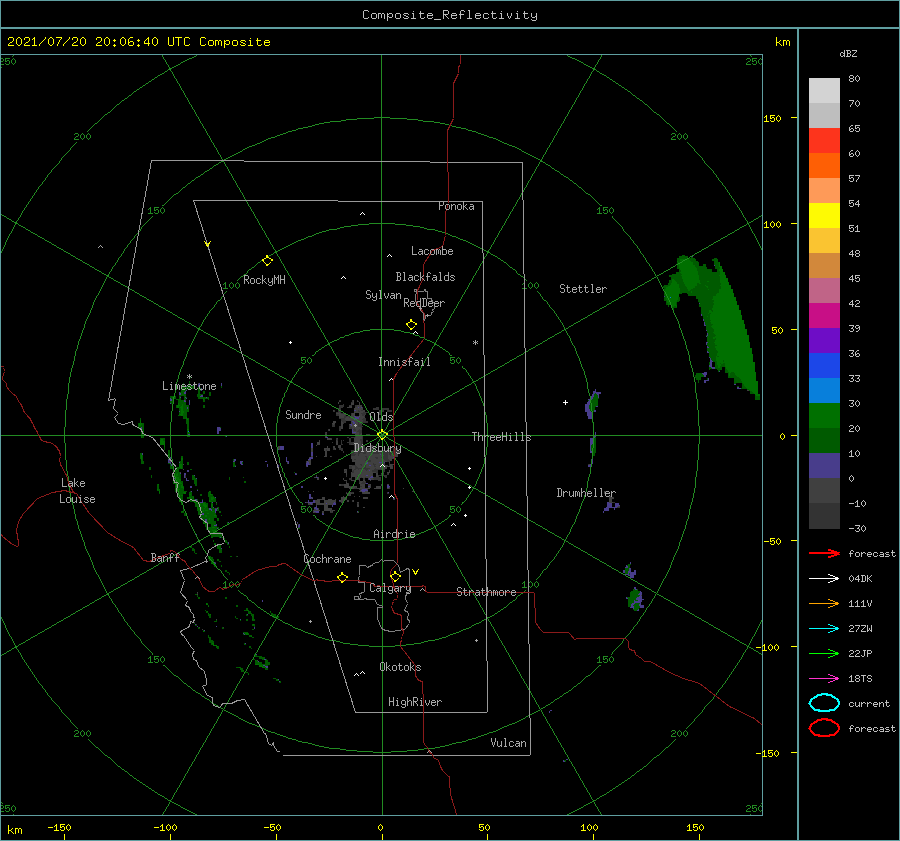Click the green 22JP arrow icon

[824, 653]
